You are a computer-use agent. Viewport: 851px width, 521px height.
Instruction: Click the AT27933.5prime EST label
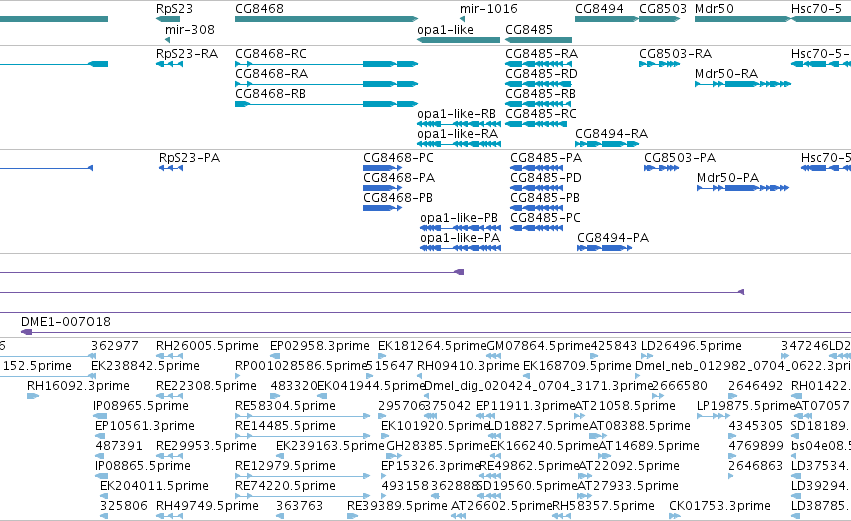628,486
